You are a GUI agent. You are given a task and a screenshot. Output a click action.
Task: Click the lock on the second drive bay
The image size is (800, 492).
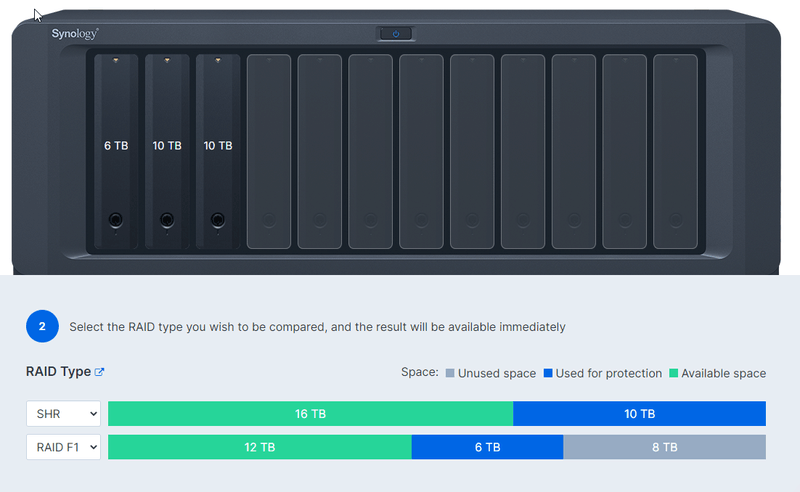[x=167, y=218]
